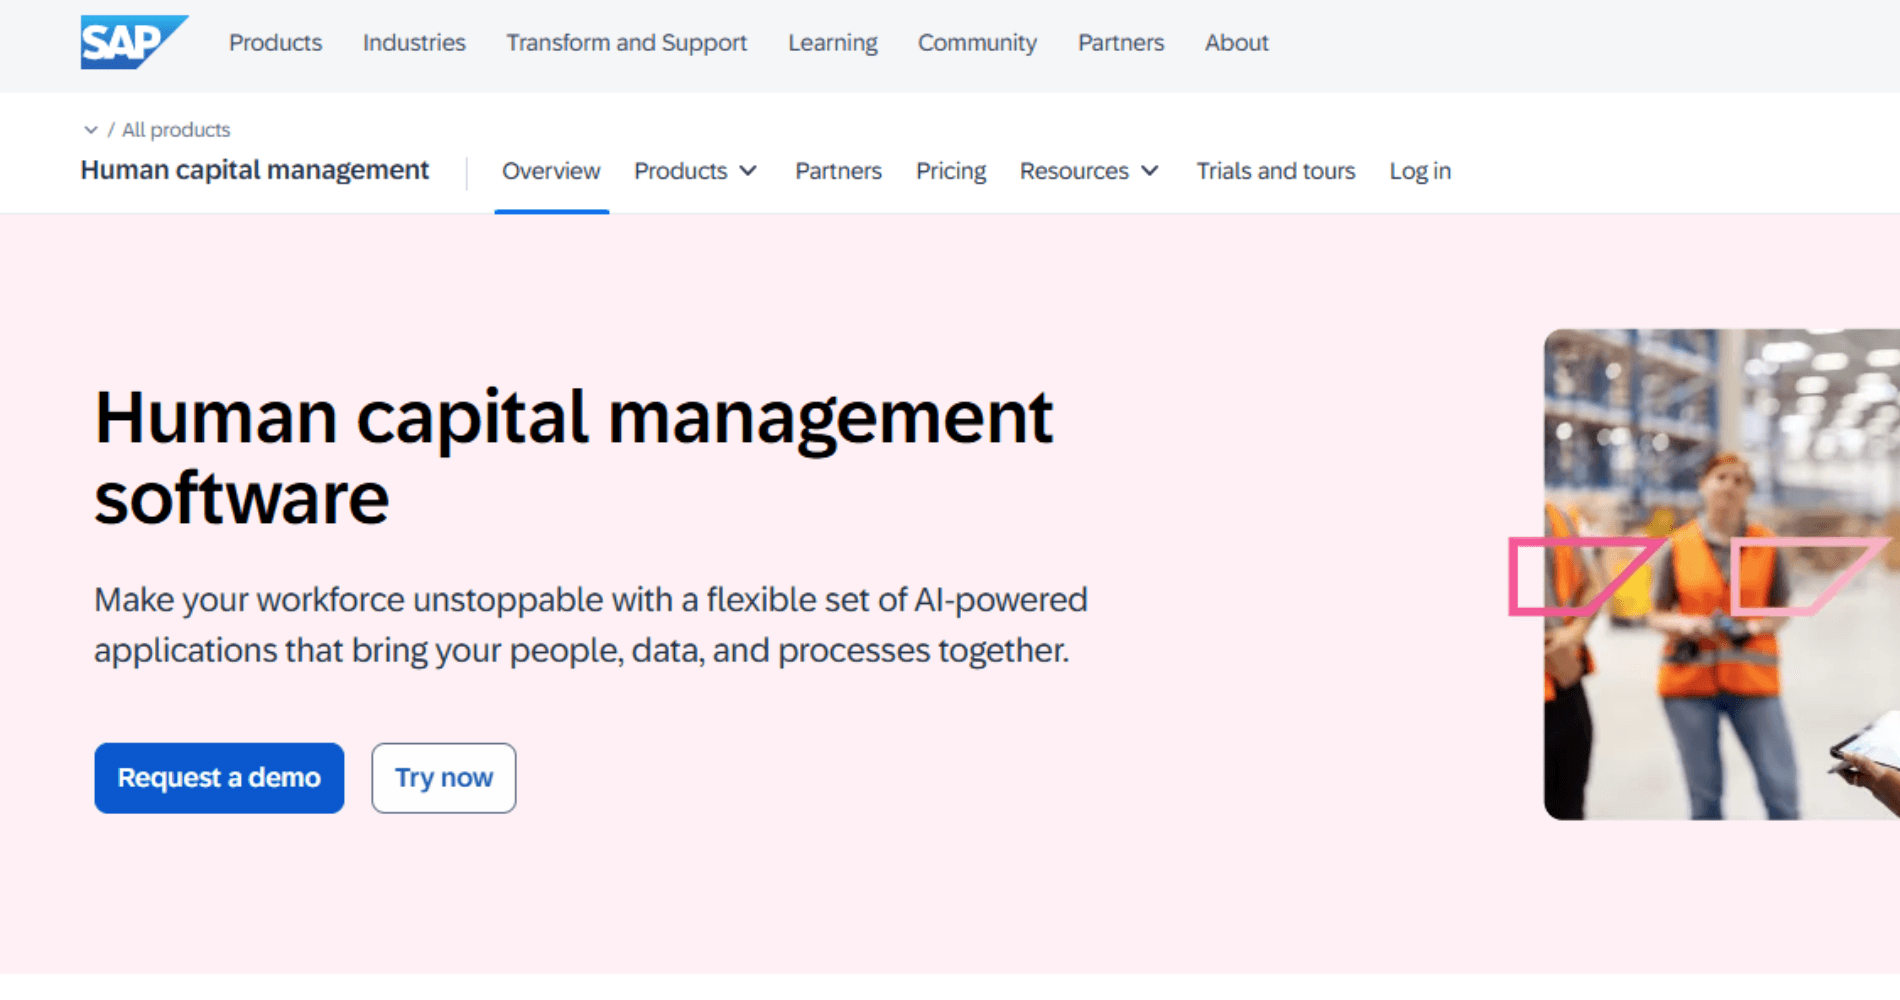Expand the Resources dropdown menu
1900x1000 pixels.
(x=1089, y=171)
